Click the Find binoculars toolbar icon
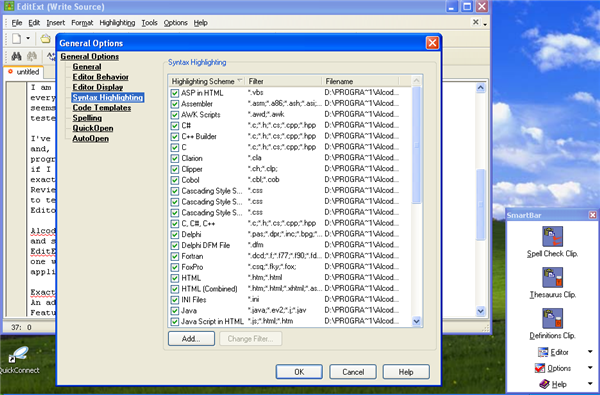 [16, 57]
